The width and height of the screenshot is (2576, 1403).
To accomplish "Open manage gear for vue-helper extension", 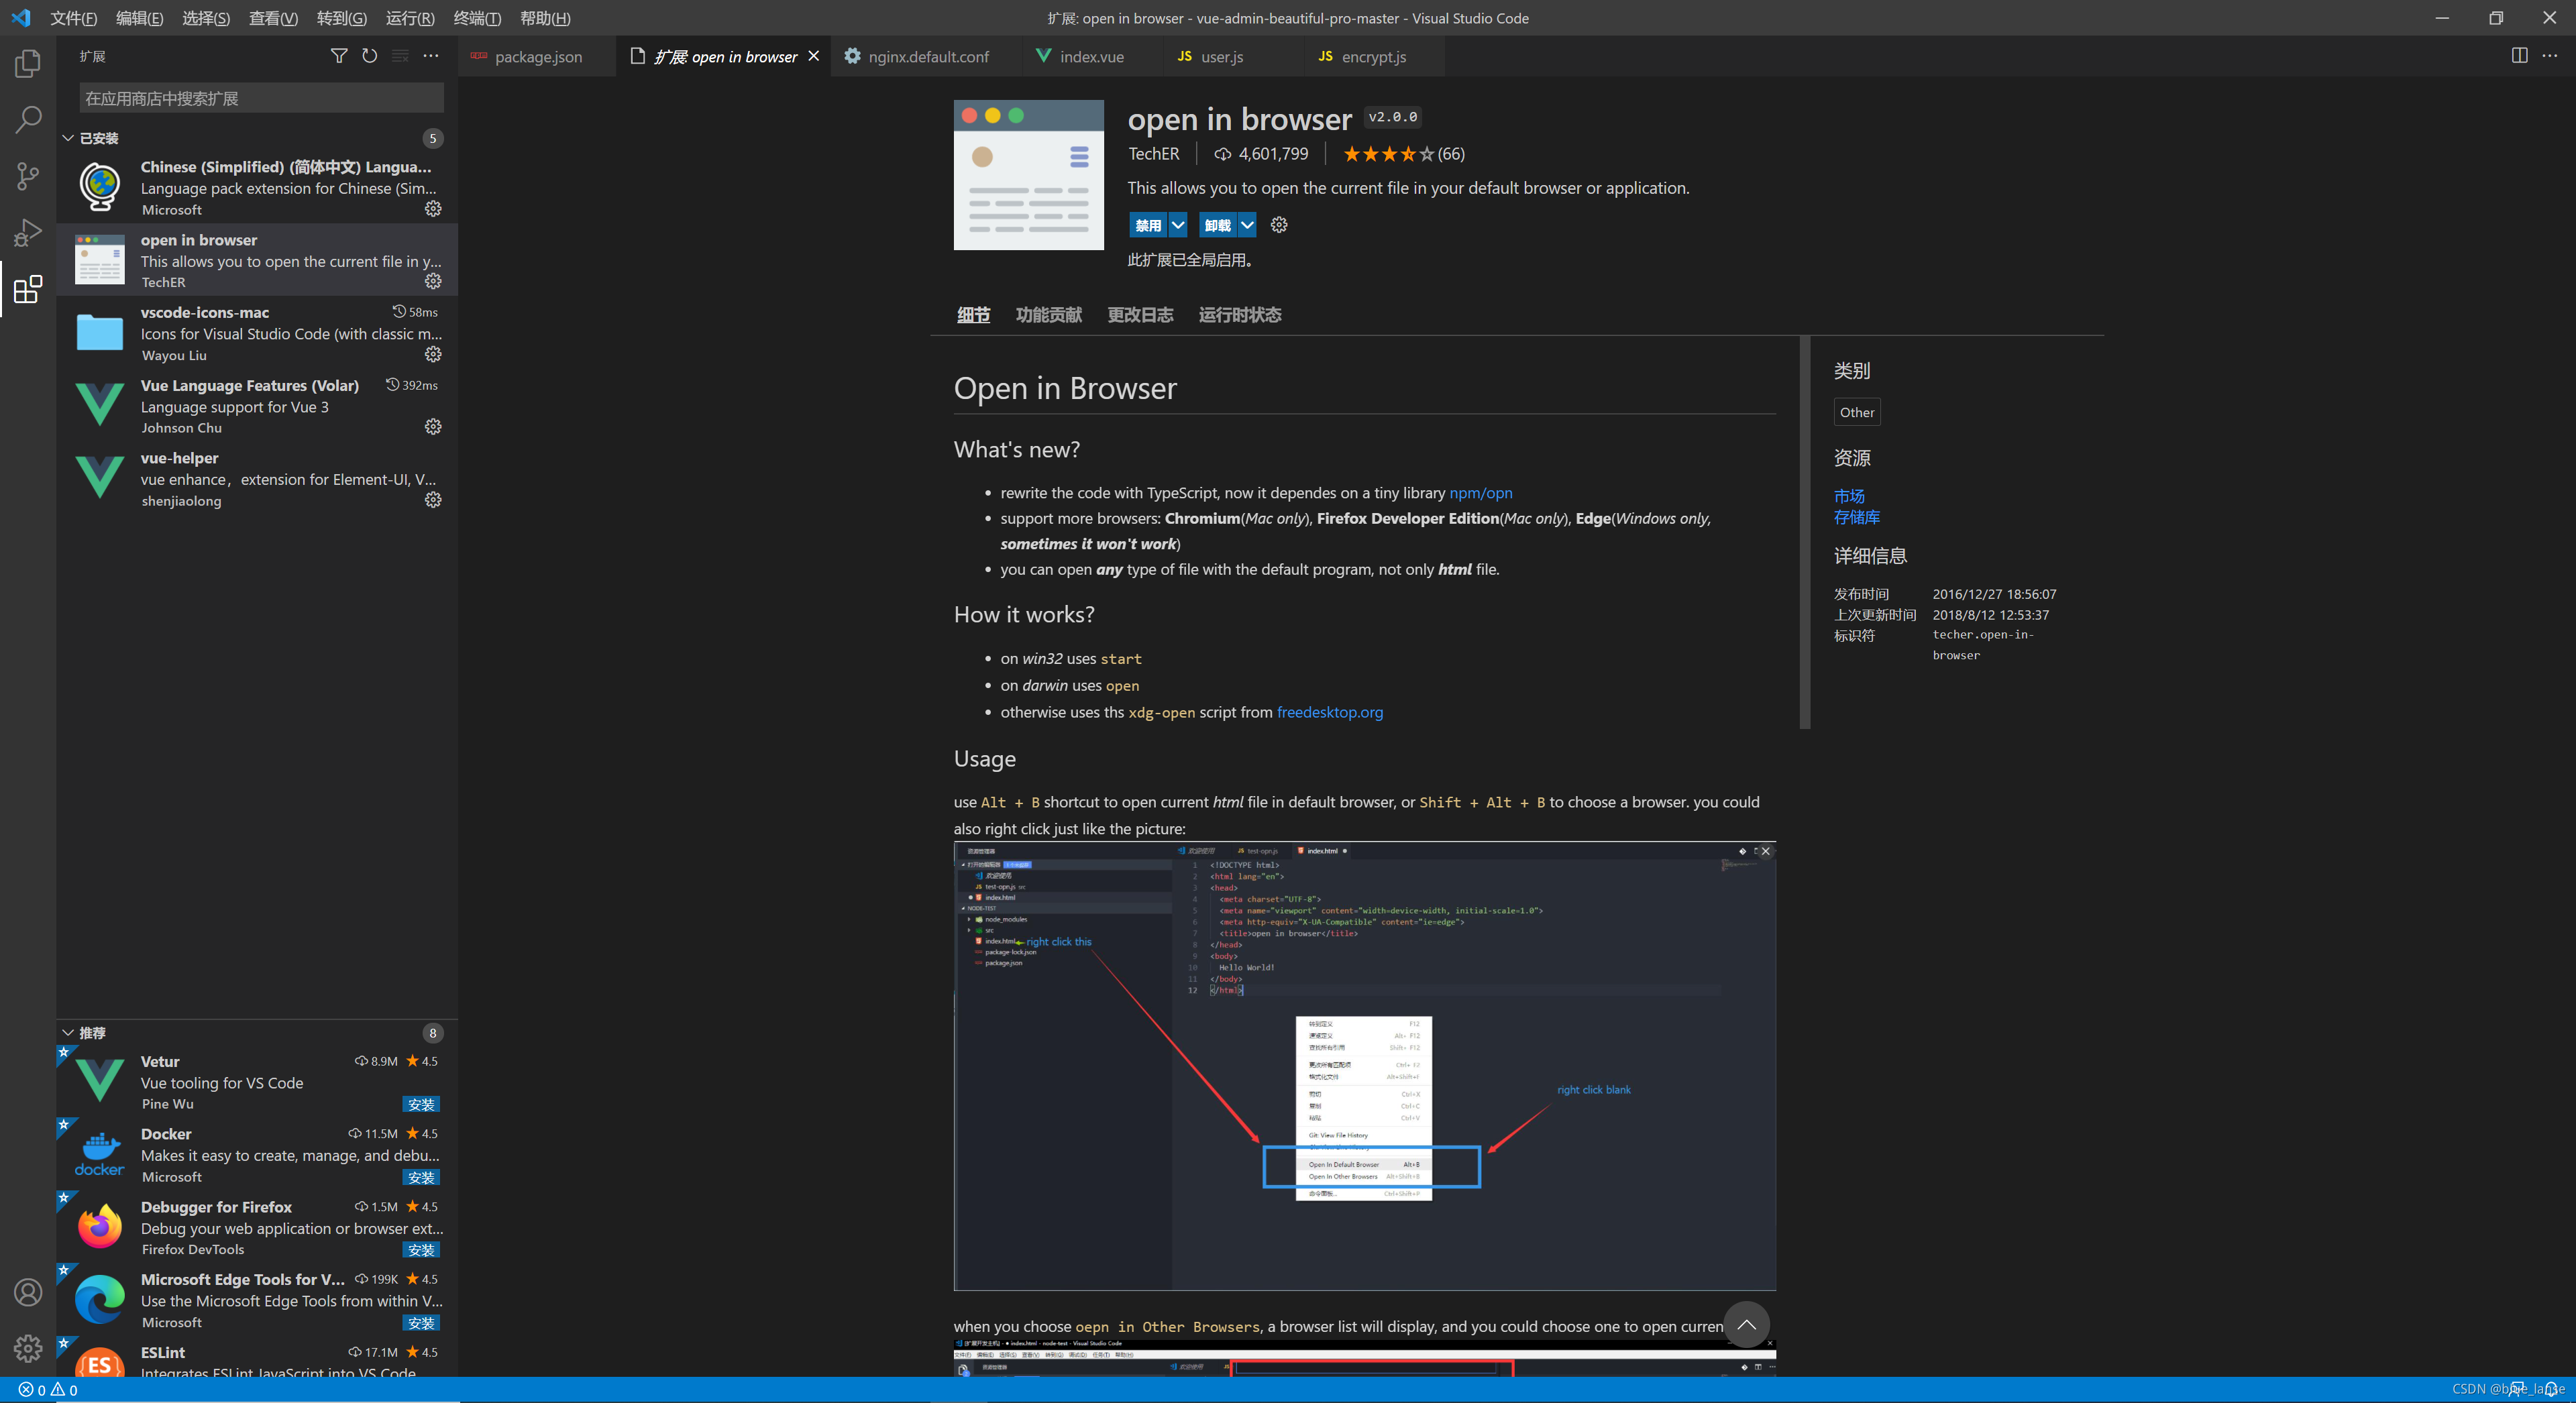I will click(x=433, y=500).
